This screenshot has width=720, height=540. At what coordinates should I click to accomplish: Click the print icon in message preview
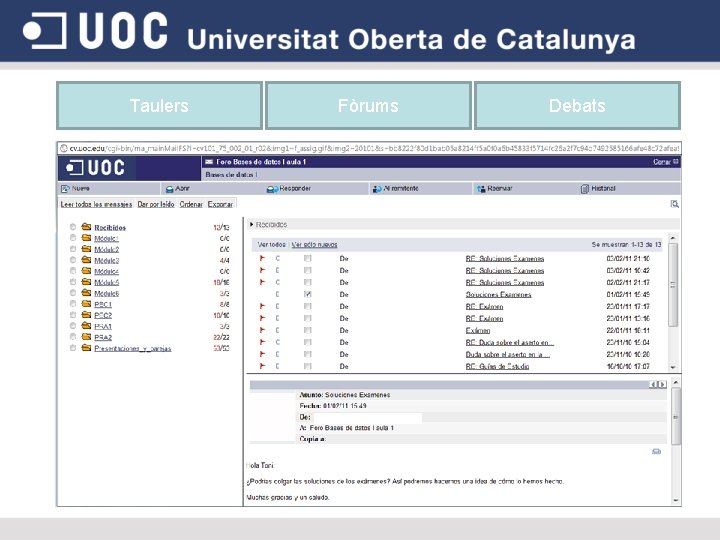click(657, 451)
